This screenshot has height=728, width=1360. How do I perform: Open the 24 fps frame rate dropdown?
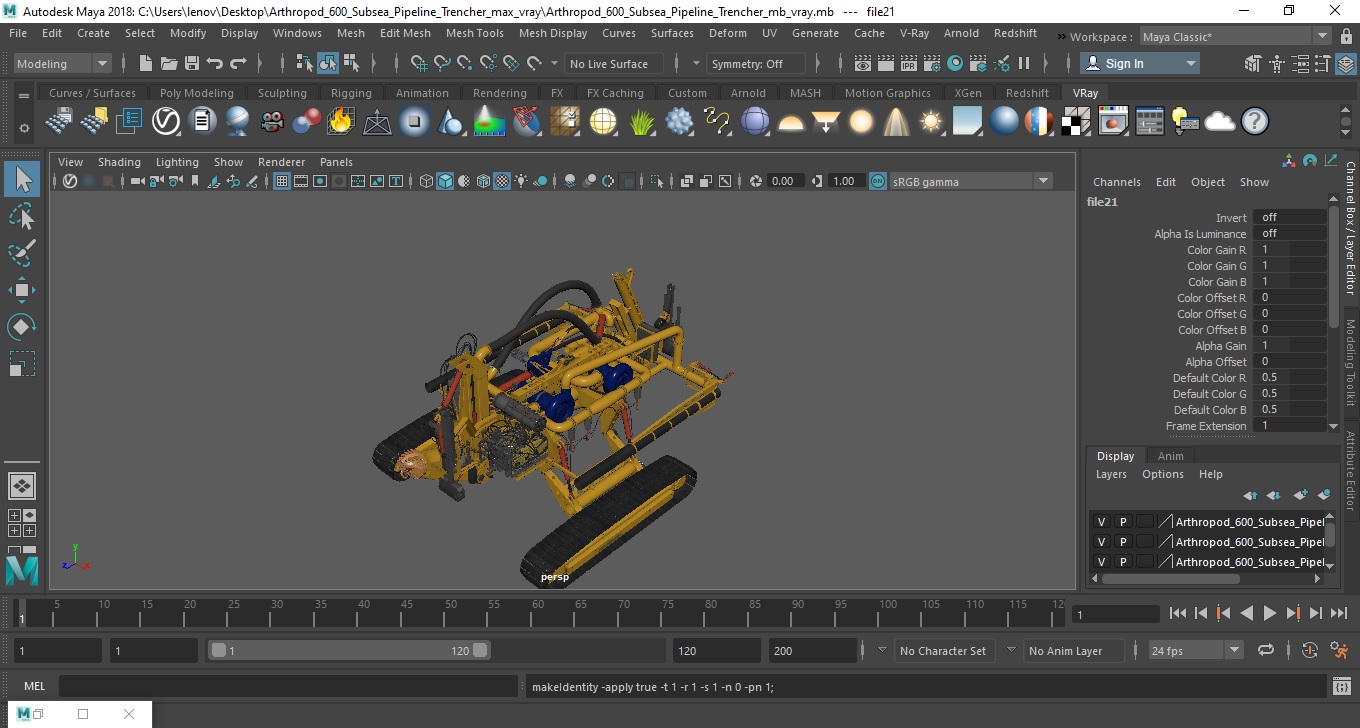click(1195, 650)
